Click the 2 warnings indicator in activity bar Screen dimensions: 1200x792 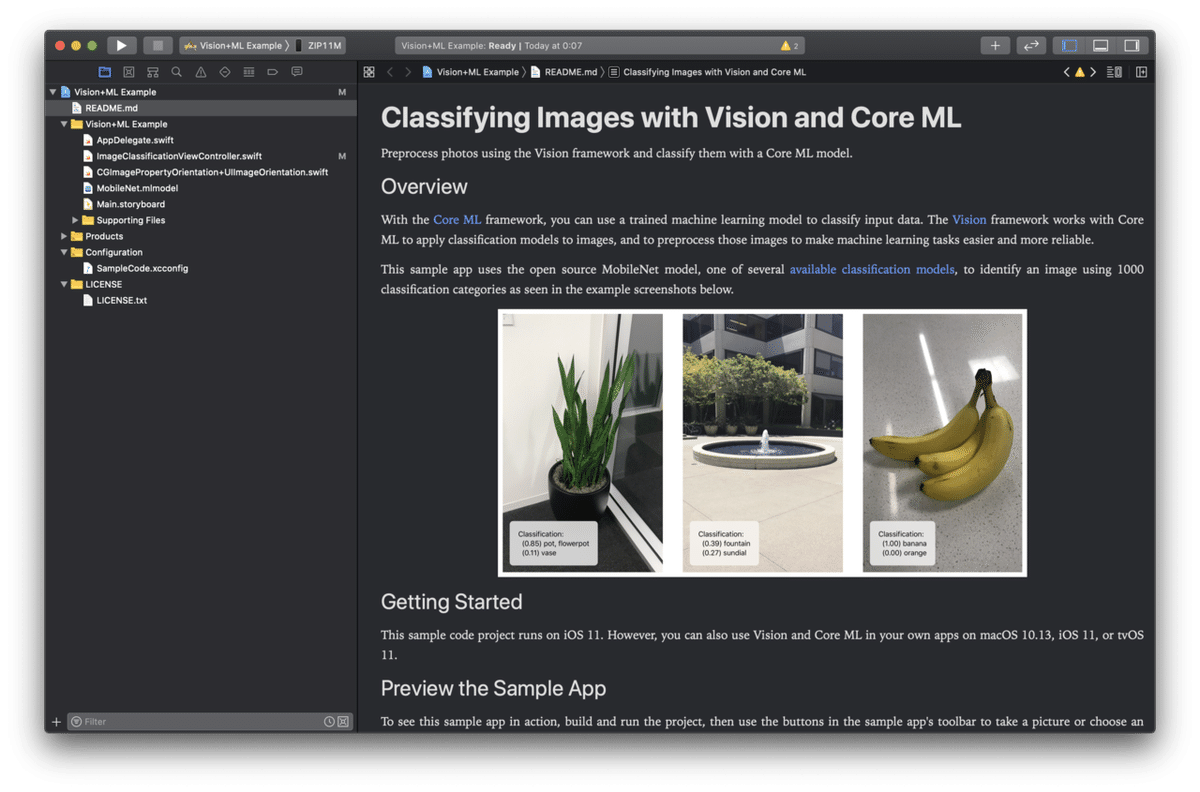790,46
